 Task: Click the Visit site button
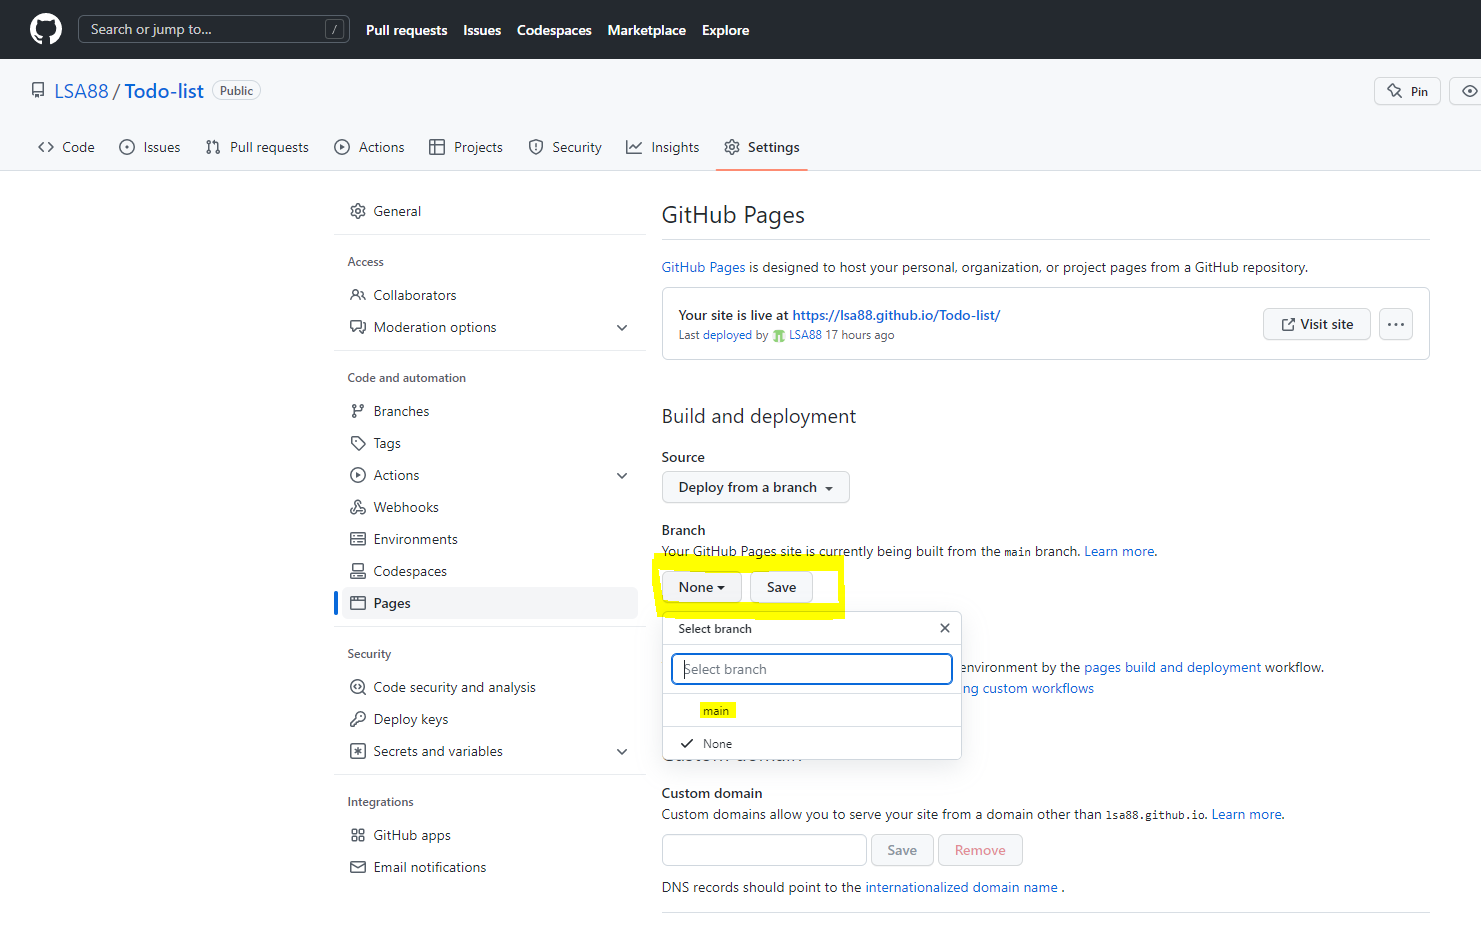1317,324
